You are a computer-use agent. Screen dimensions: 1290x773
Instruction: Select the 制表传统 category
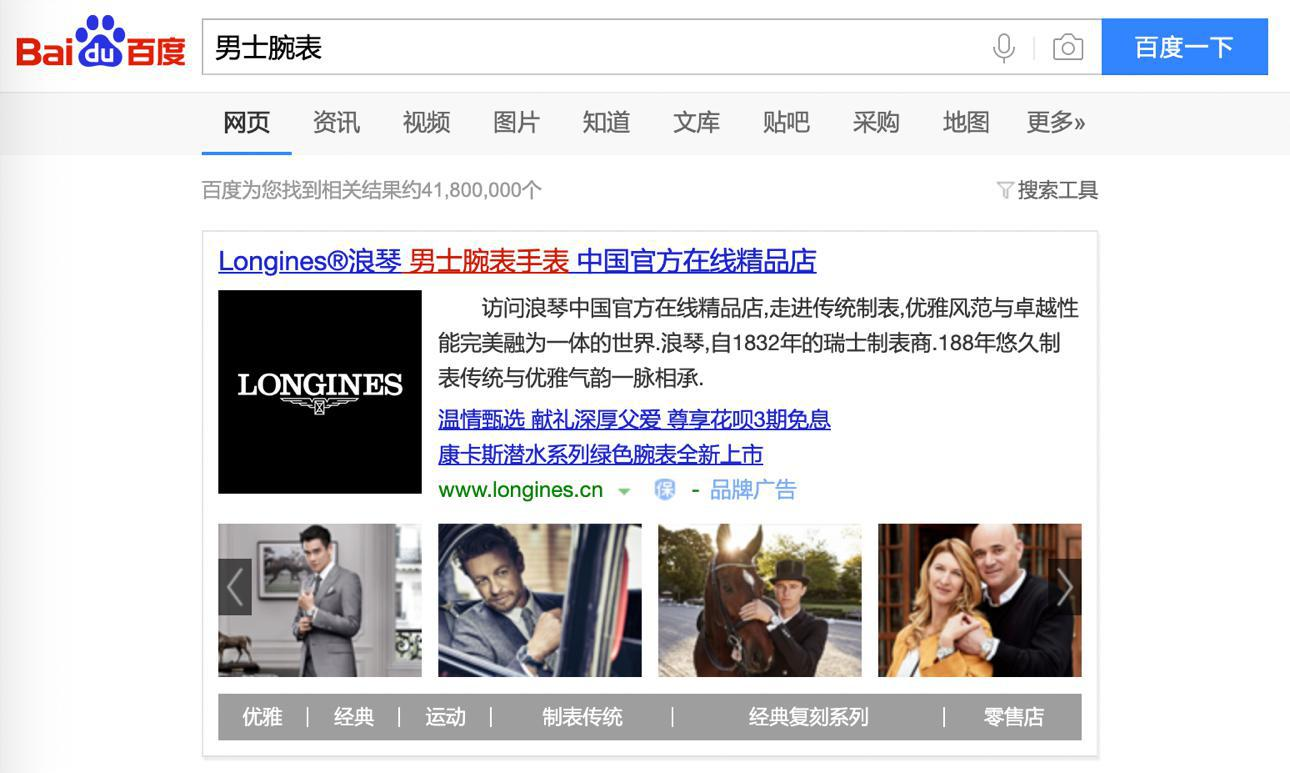[x=582, y=717]
